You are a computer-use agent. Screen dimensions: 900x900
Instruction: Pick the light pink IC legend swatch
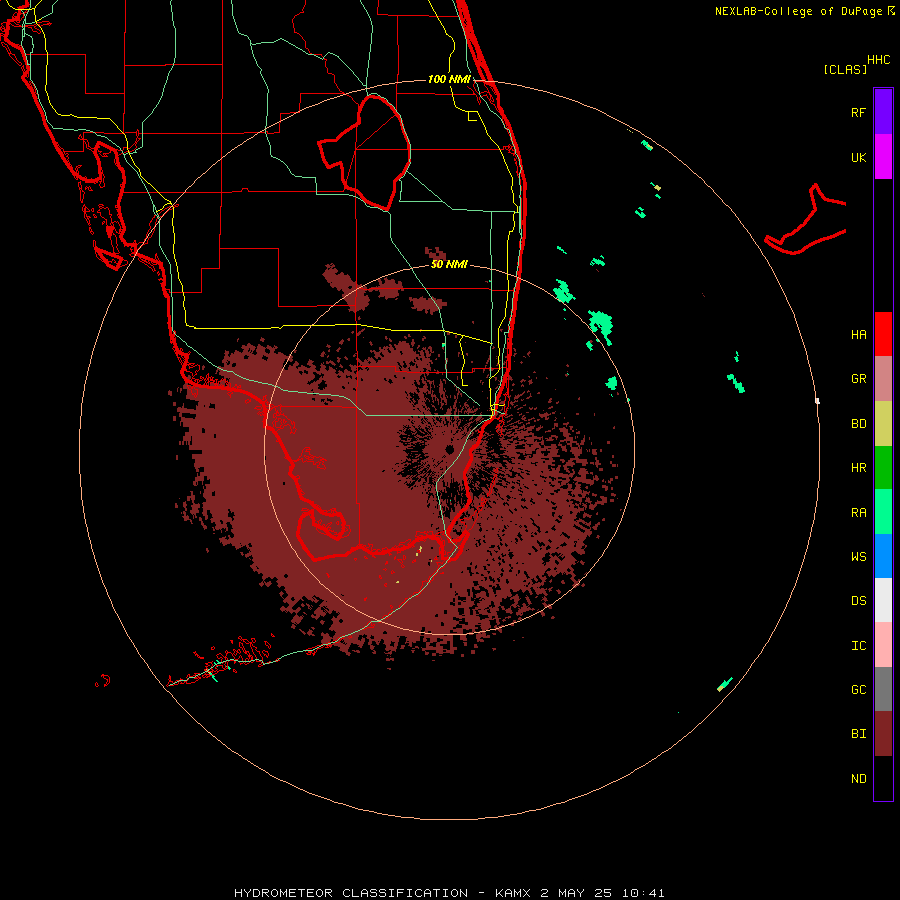[x=883, y=645]
